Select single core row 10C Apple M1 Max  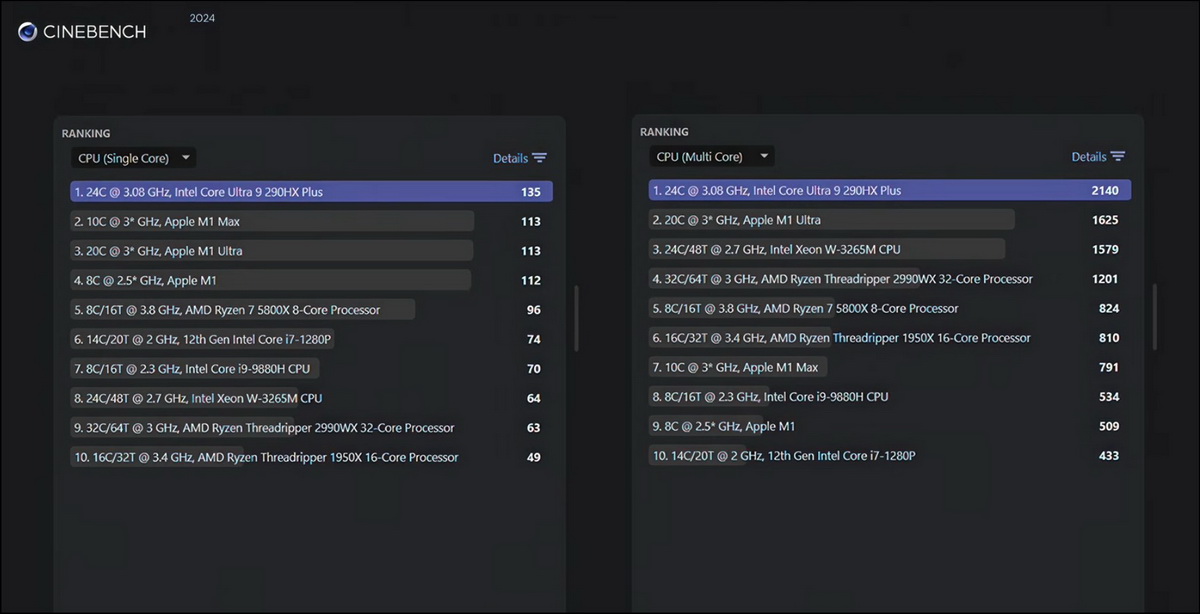click(x=311, y=222)
